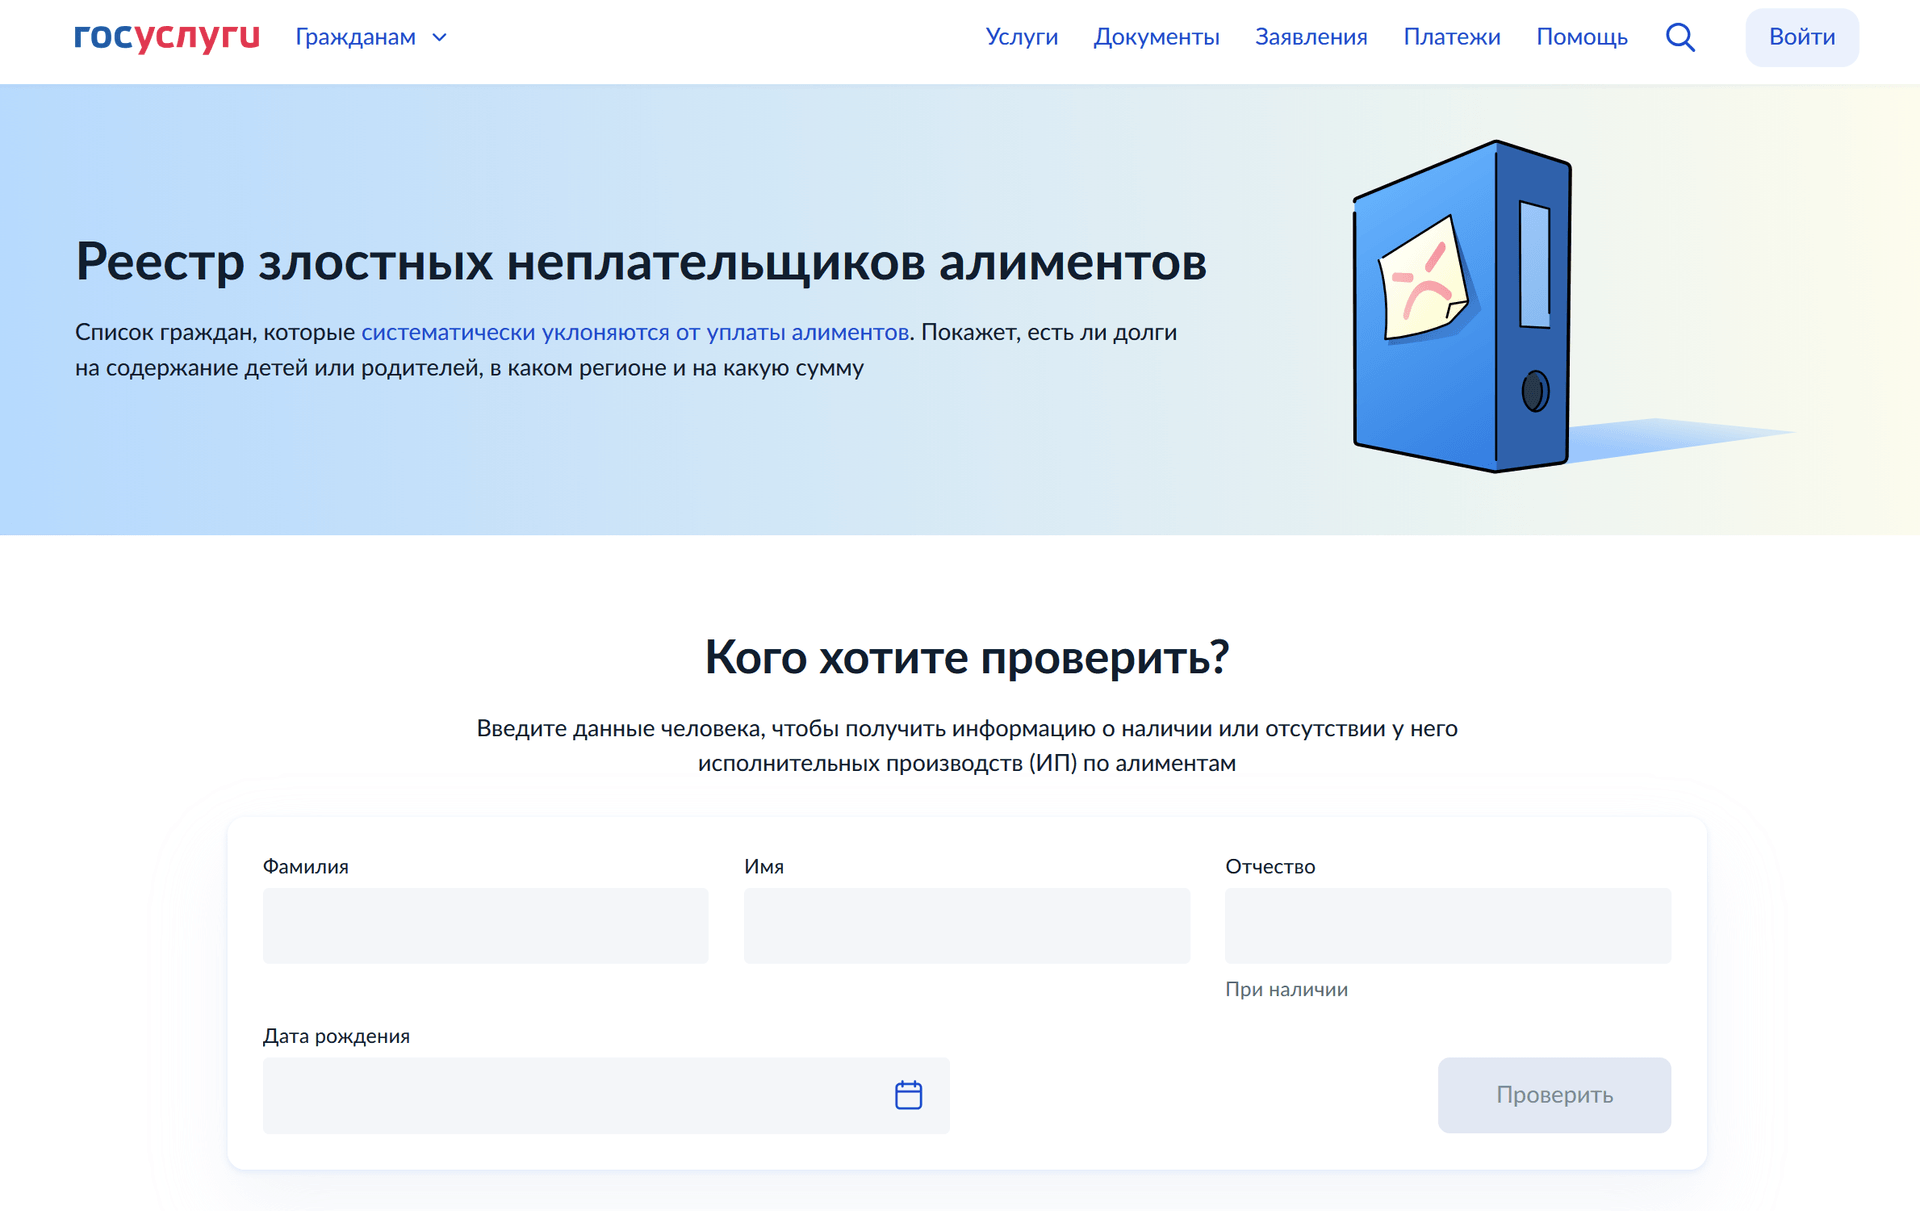Image resolution: width=1920 pixels, height=1211 pixels.
Task: Expand the Гражданам dropdown chevron
Action: pos(439,38)
